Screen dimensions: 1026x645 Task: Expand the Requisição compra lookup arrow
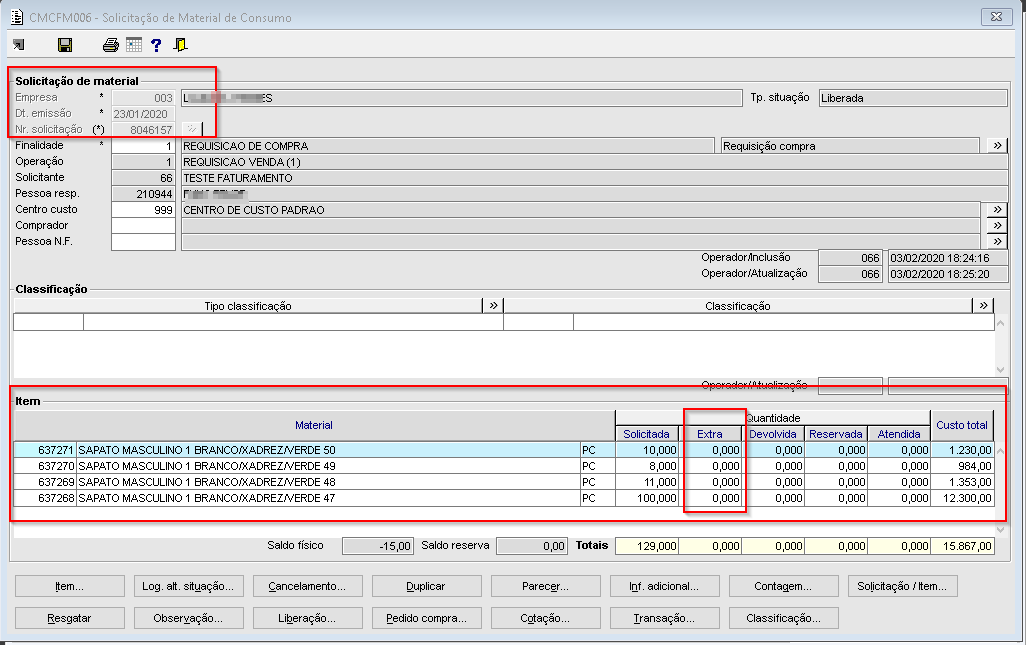[x=997, y=145]
